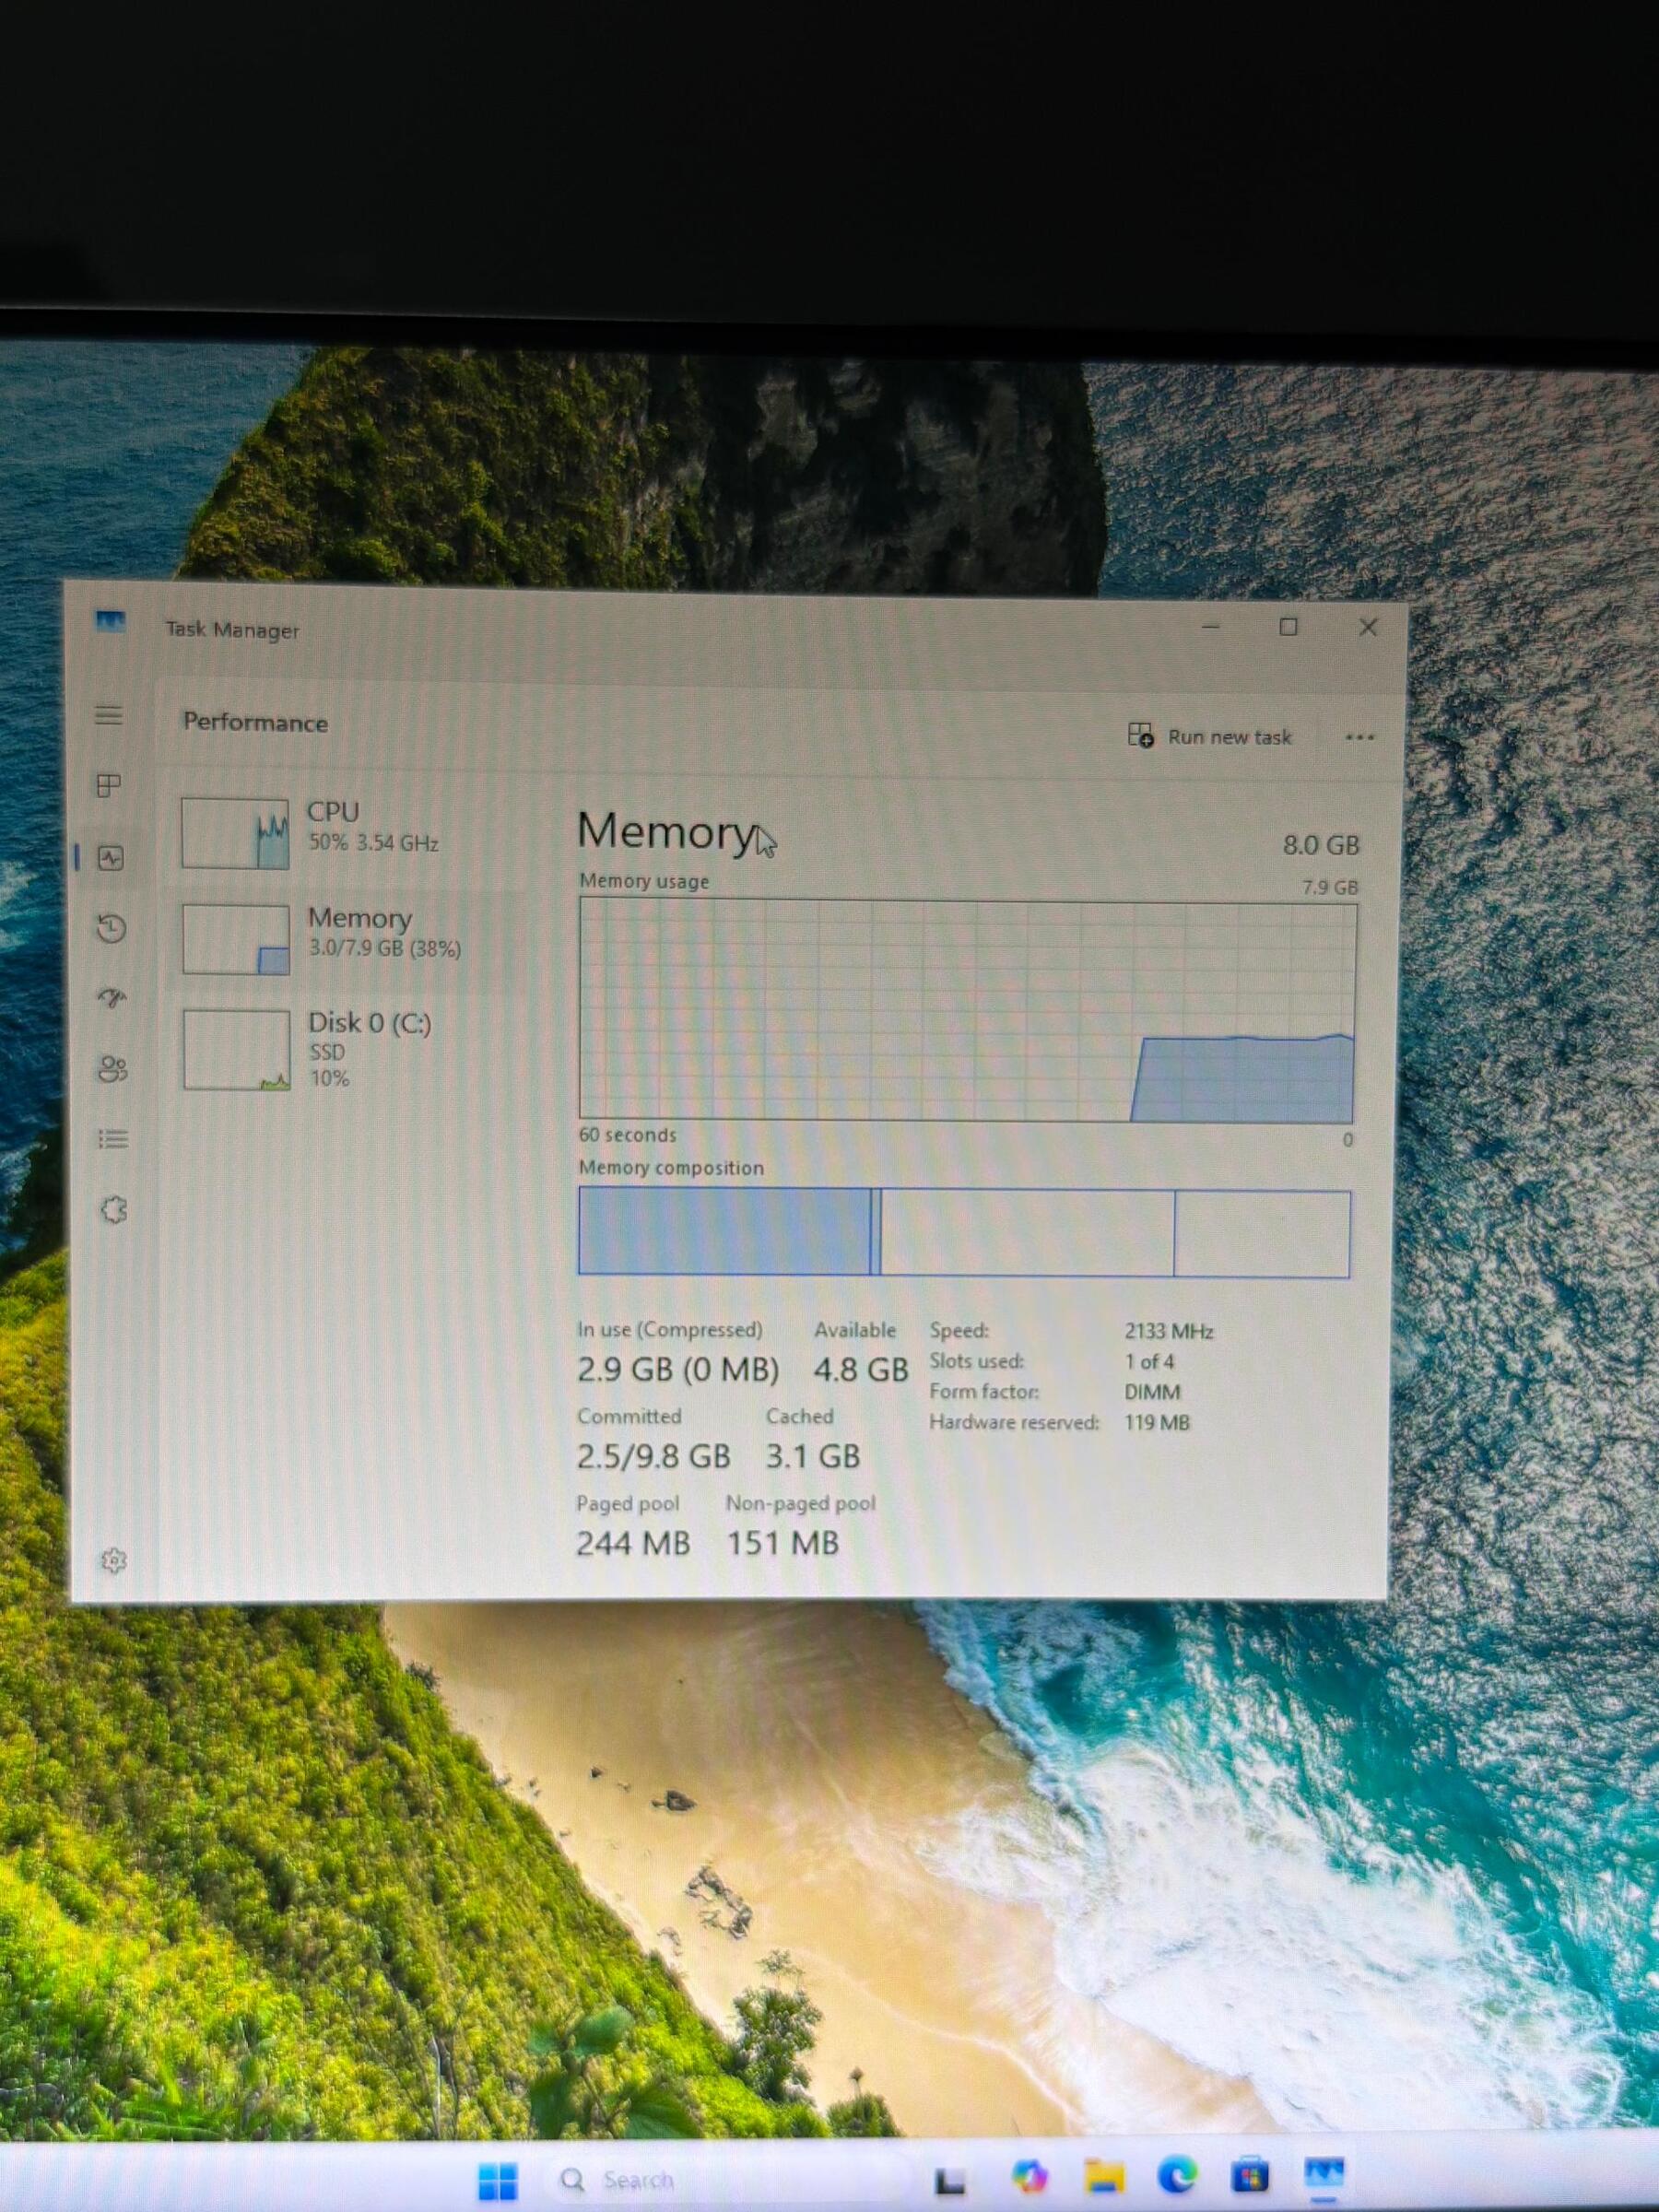
Task: Launch Microsoft Edge from the taskbar
Action: [x=1177, y=2176]
